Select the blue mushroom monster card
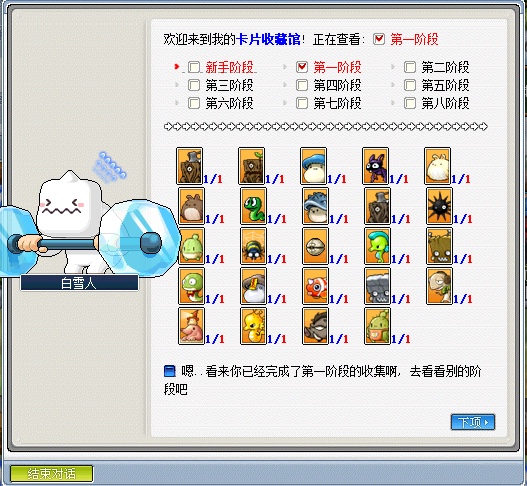The height and width of the screenshot is (486, 527). [313, 166]
